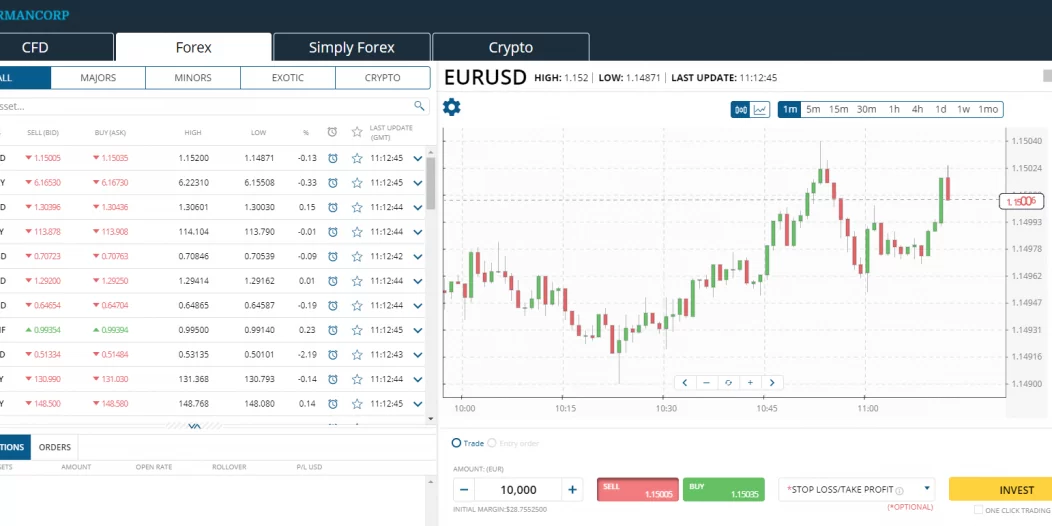This screenshot has width=1052, height=526.
Task: Enable One Click Trading checkbox
Action: [978, 510]
